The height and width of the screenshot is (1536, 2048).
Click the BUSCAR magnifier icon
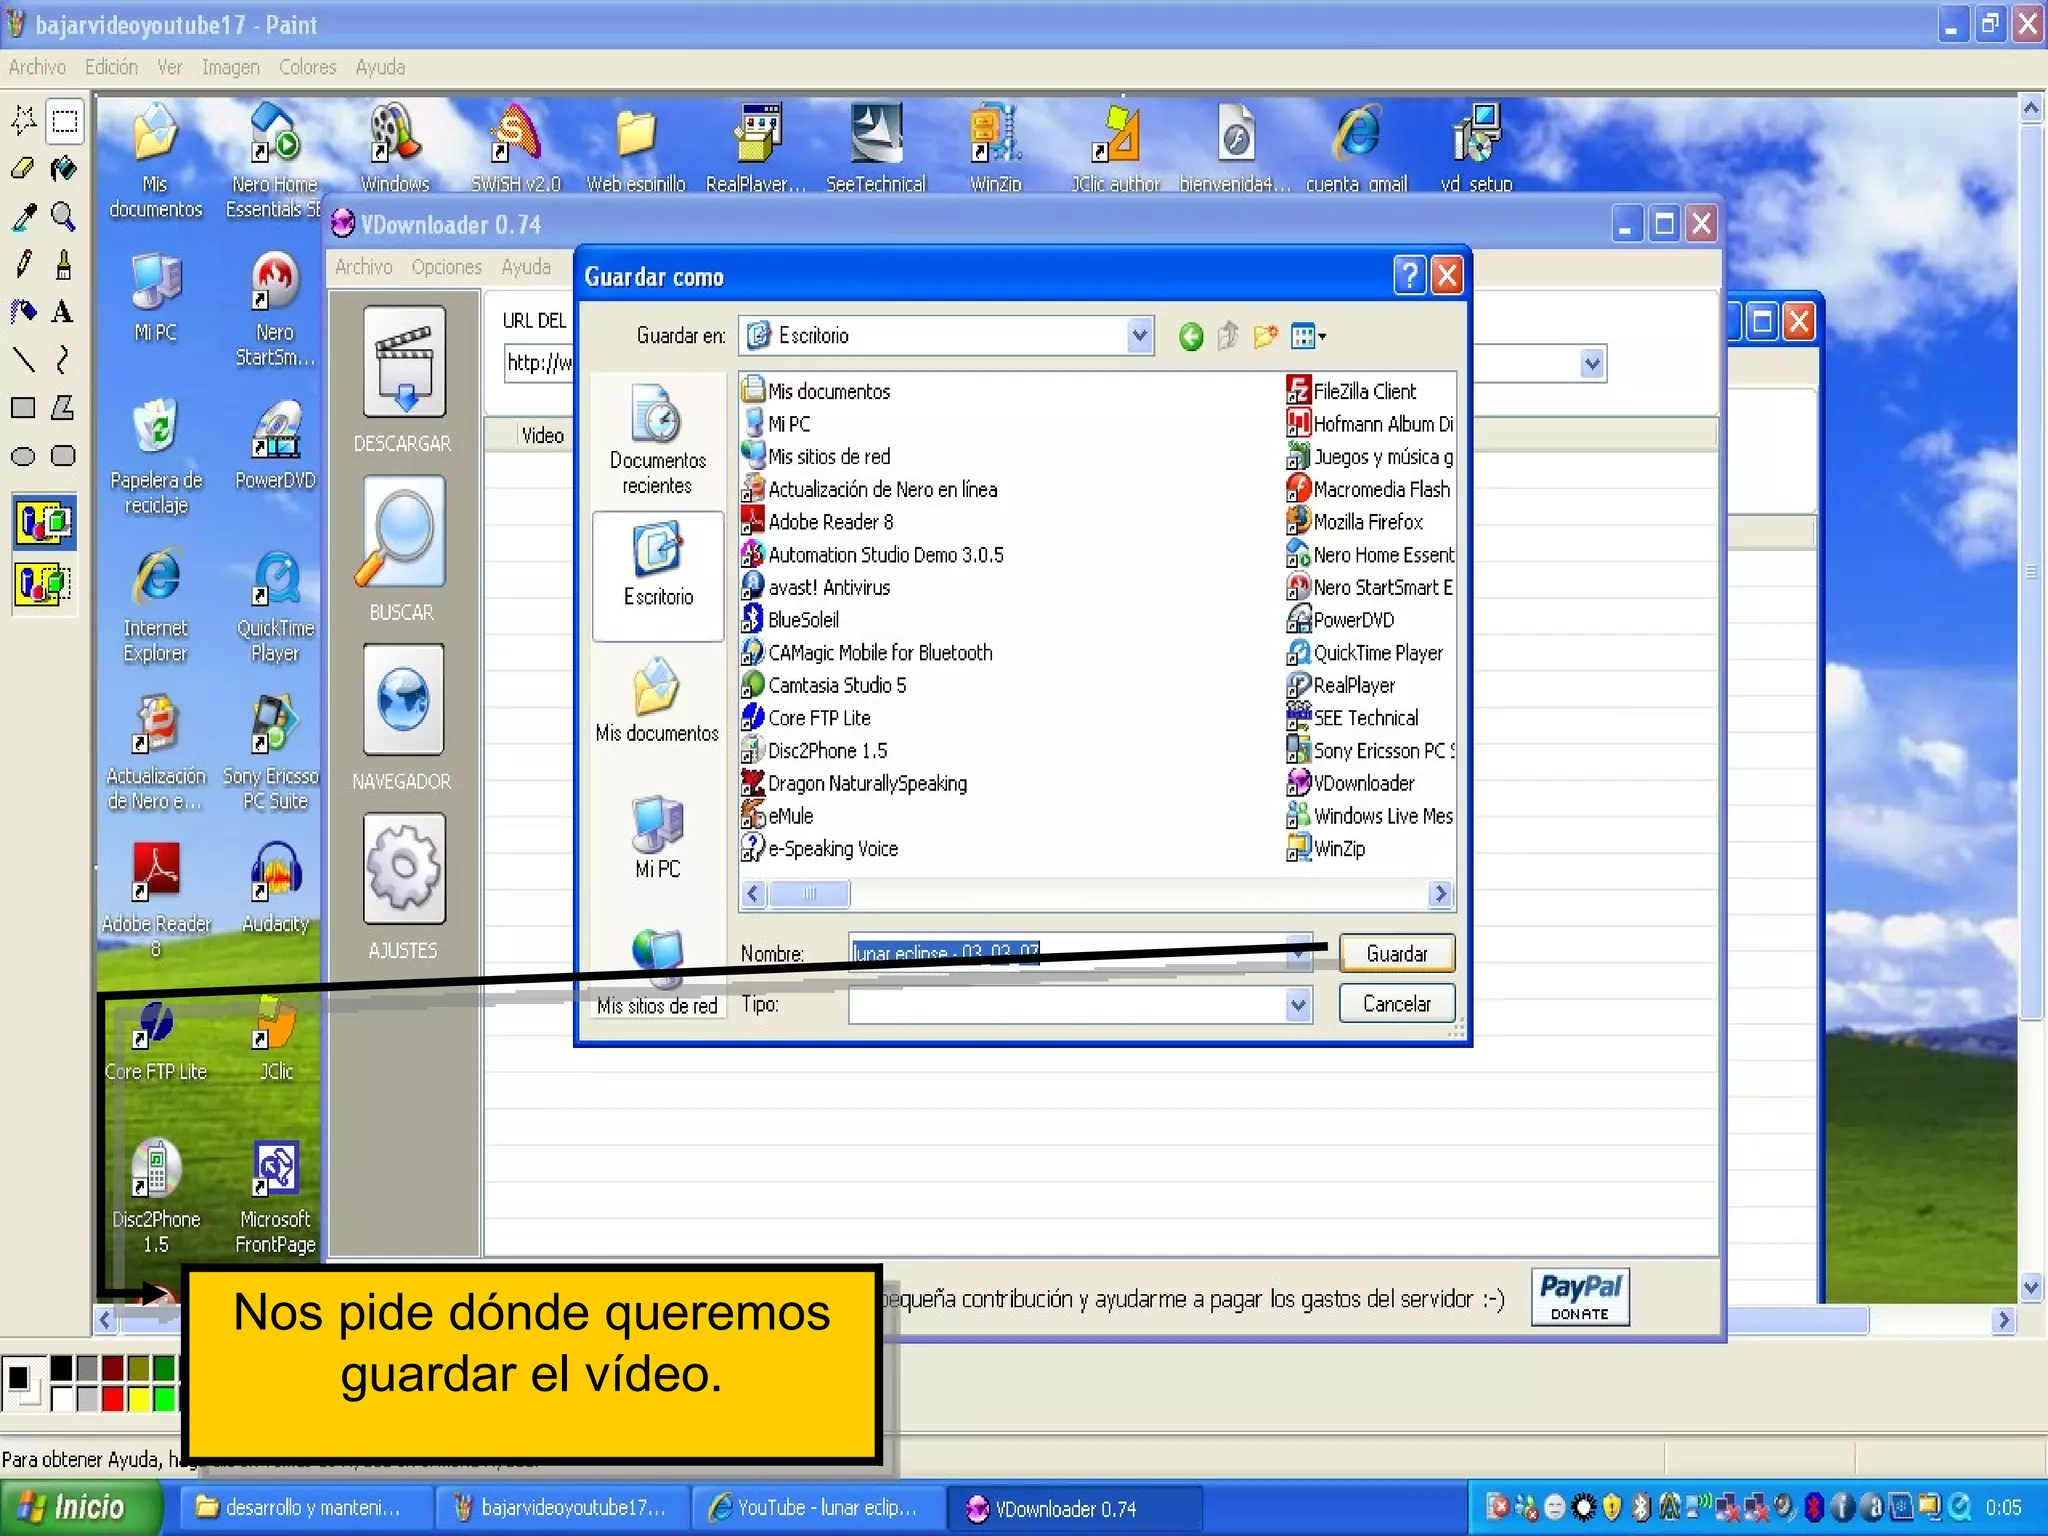click(x=403, y=531)
